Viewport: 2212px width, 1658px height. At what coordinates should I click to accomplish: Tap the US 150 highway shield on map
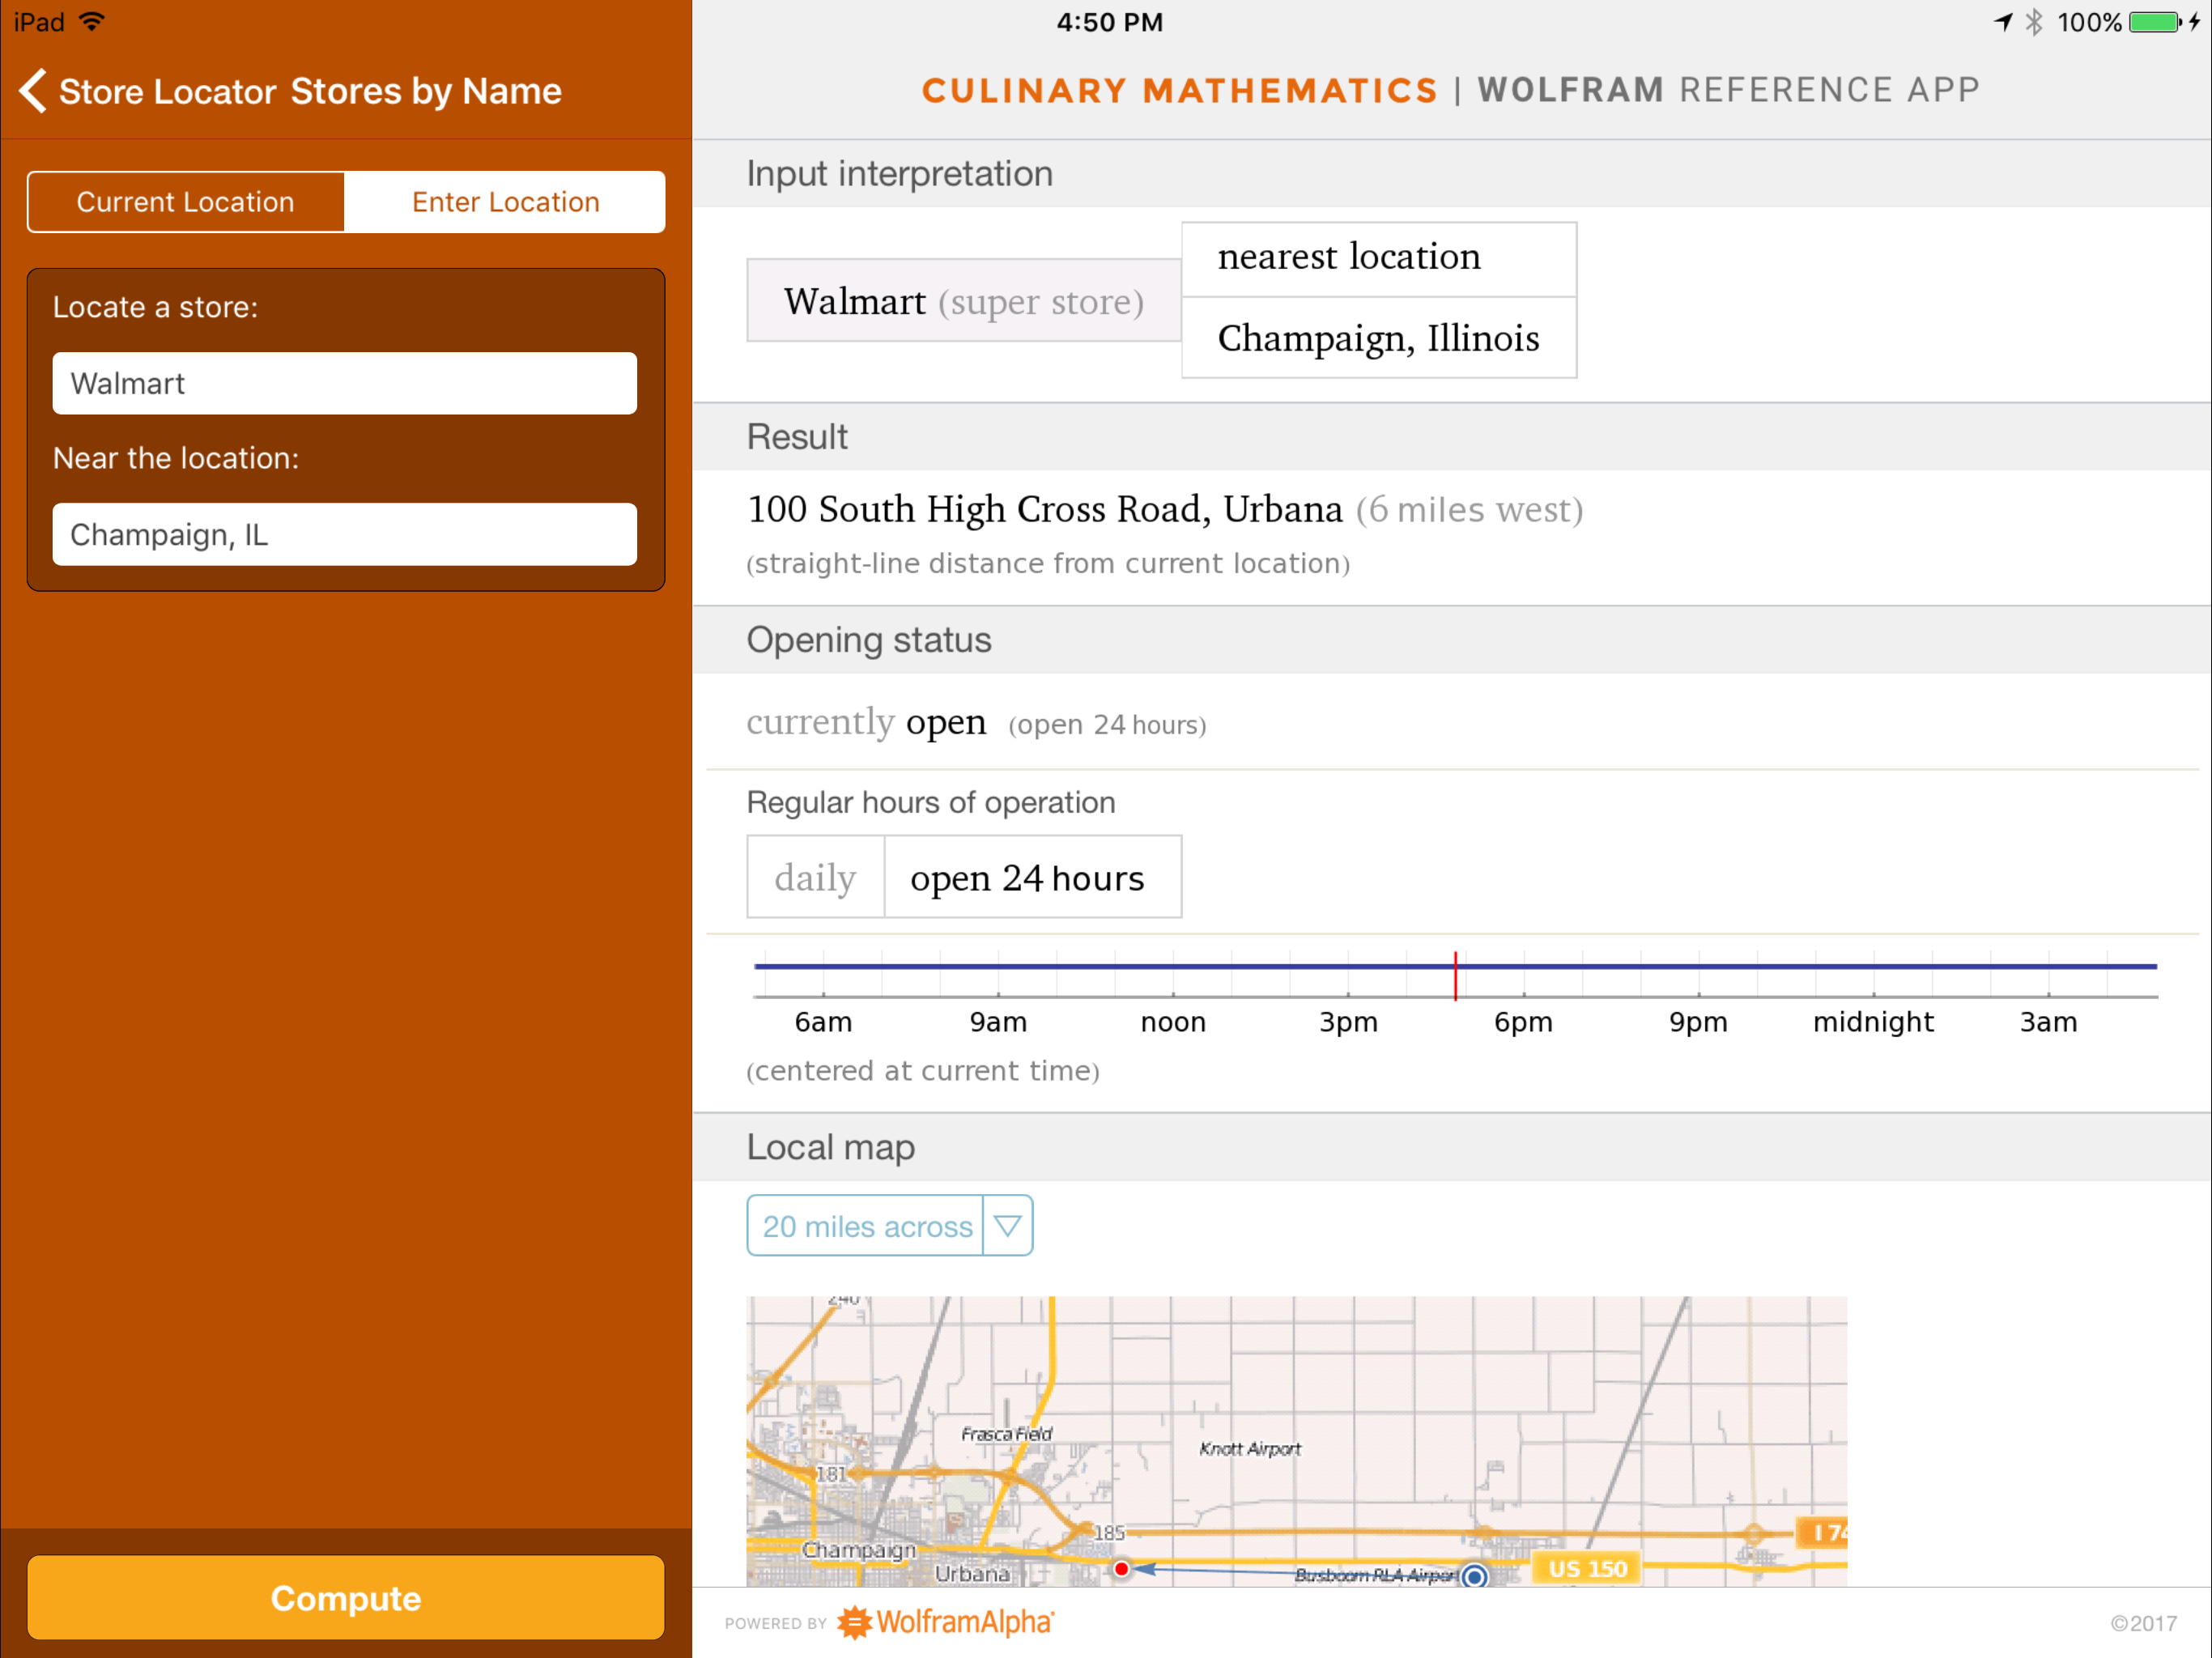coord(1587,1568)
